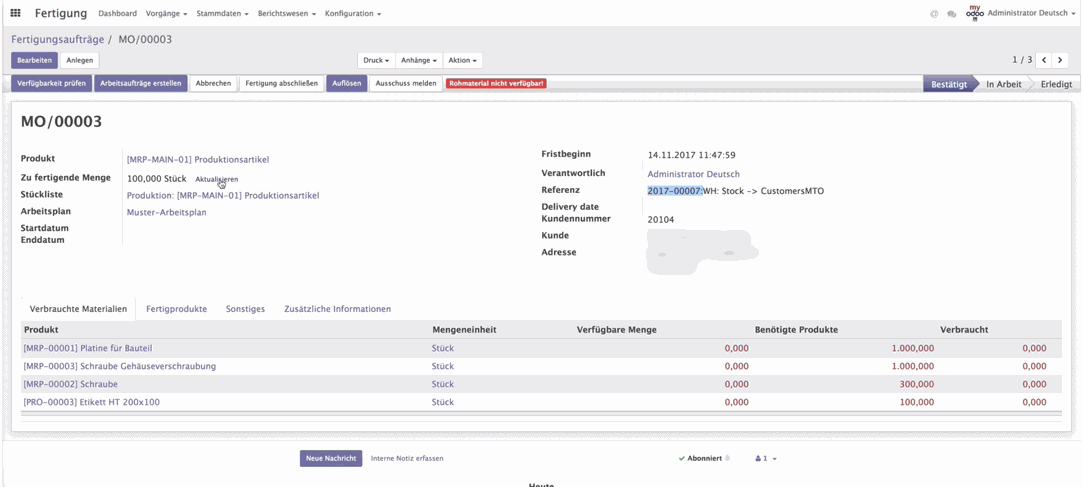Click the 1 / 3 pager counter
This screenshot has height=487, width=1083.
(x=1022, y=60)
